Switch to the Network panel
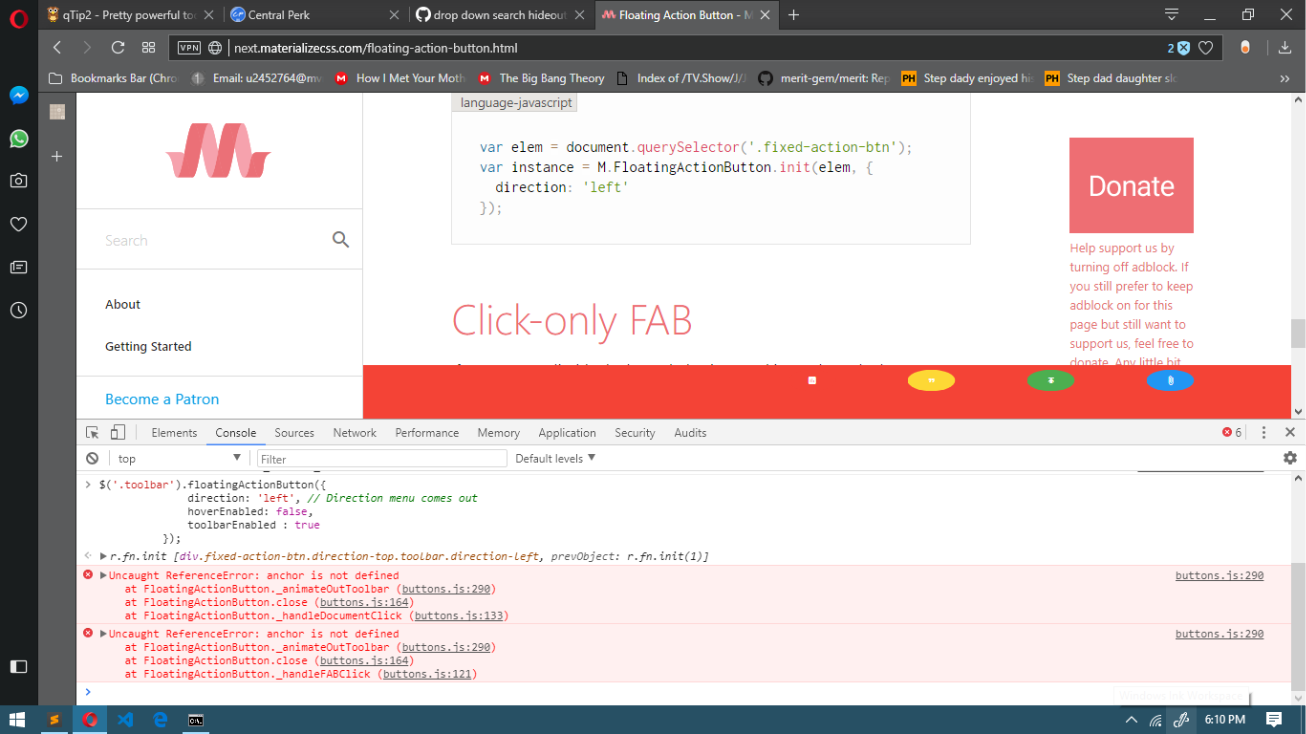The image size is (1306, 734). [354, 432]
